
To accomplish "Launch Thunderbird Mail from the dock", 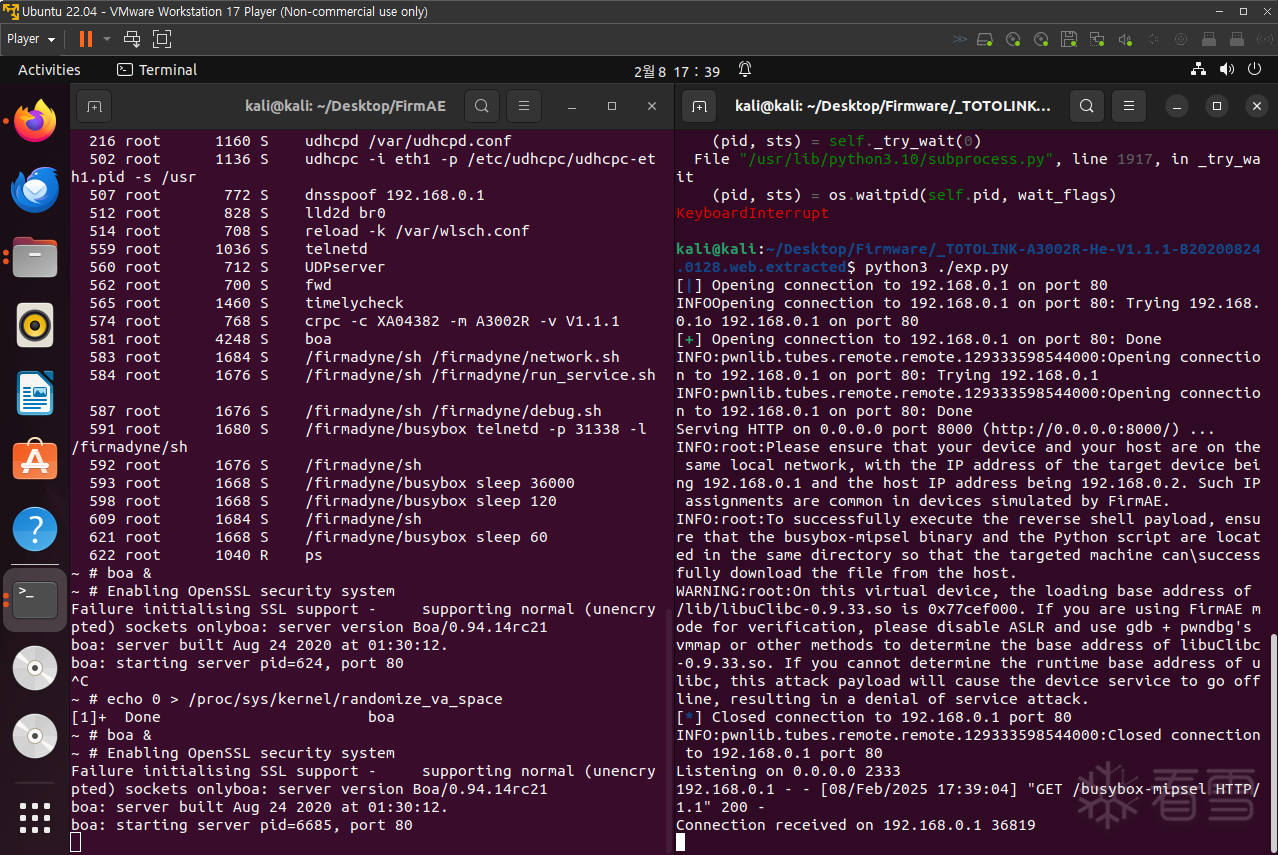I will pyautogui.click(x=35, y=190).
